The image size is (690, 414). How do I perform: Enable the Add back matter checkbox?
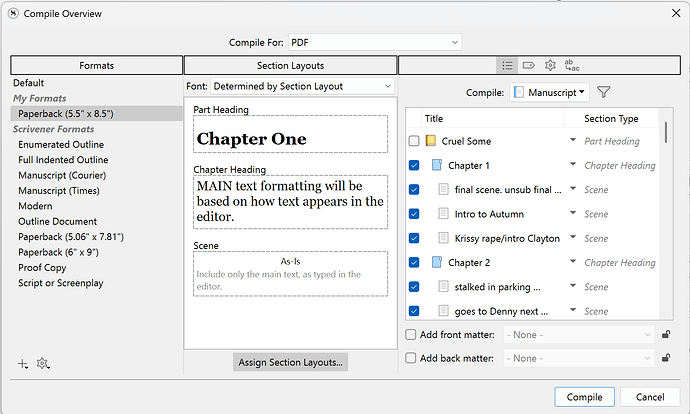click(x=410, y=358)
